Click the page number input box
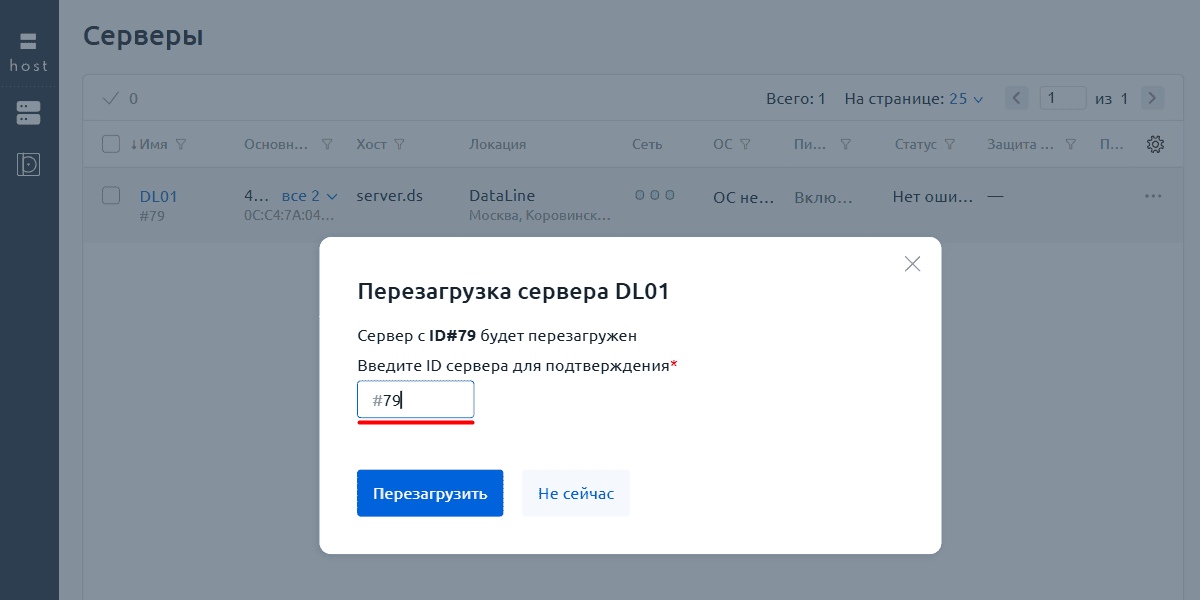 pyautogui.click(x=1063, y=98)
